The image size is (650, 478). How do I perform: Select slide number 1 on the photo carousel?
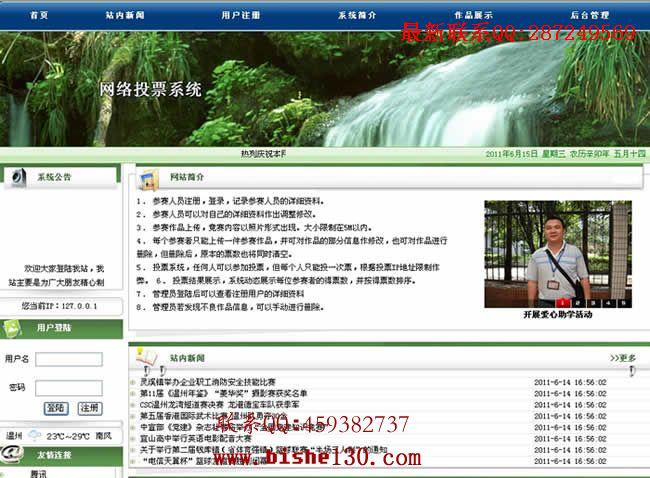(563, 303)
